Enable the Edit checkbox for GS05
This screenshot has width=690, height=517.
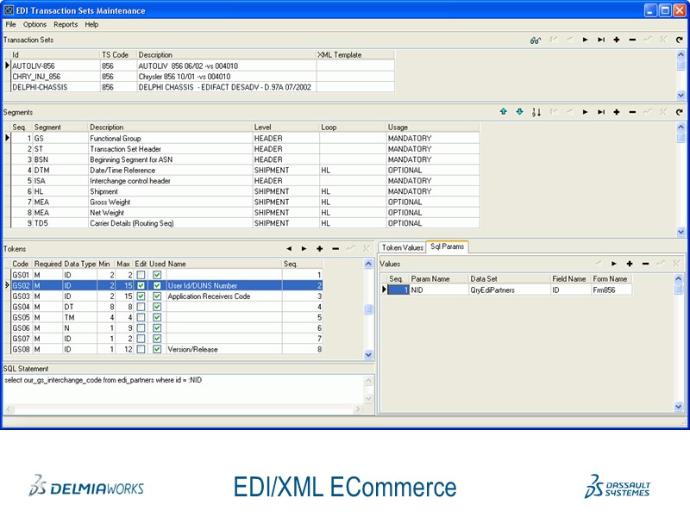tap(141, 318)
